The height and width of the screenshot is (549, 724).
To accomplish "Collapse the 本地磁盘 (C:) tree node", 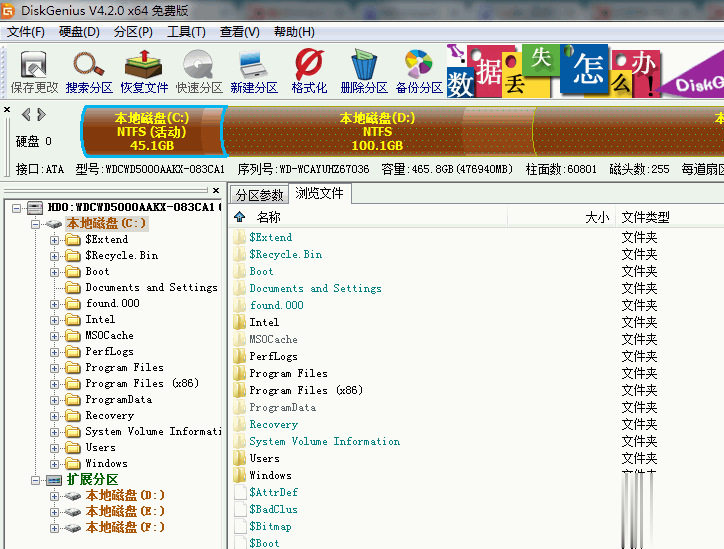I will pyautogui.click(x=36, y=224).
